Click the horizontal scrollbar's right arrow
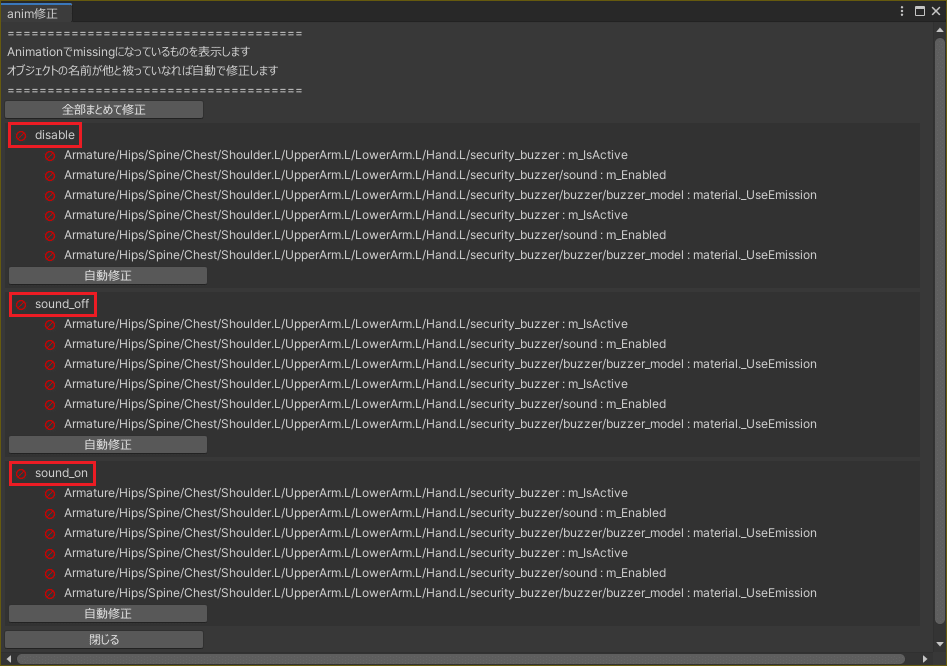 pos(925,658)
